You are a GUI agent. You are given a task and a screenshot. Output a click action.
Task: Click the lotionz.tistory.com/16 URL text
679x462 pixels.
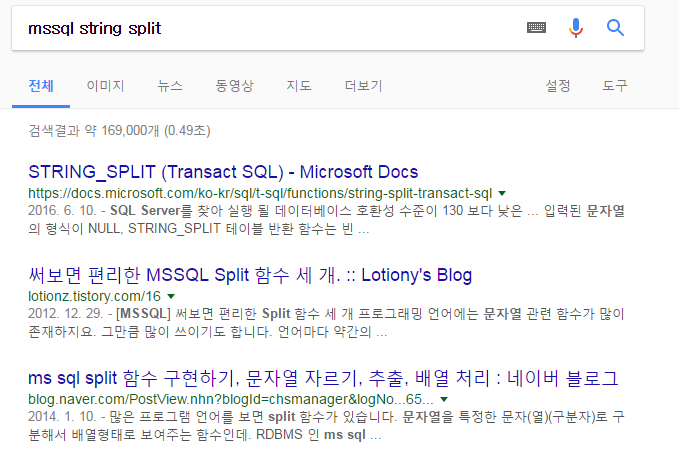click(94, 297)
